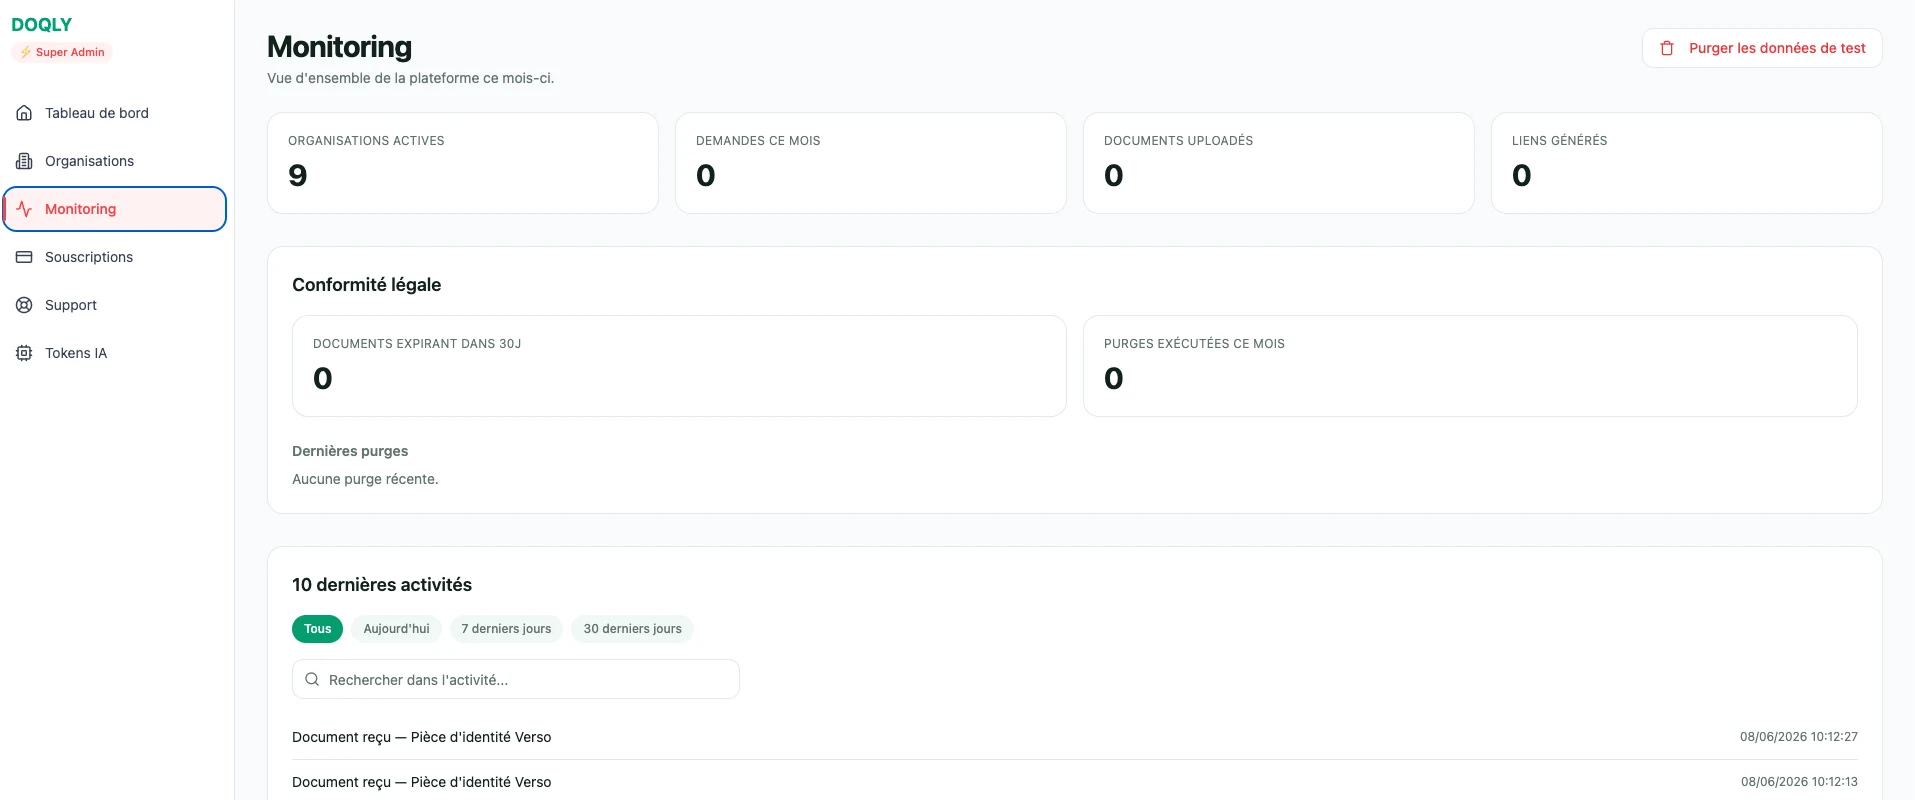Open Tableau de bord in sidebar
Screen dimensions: 1915x800
pyautogui.click(x=115, y=113)
